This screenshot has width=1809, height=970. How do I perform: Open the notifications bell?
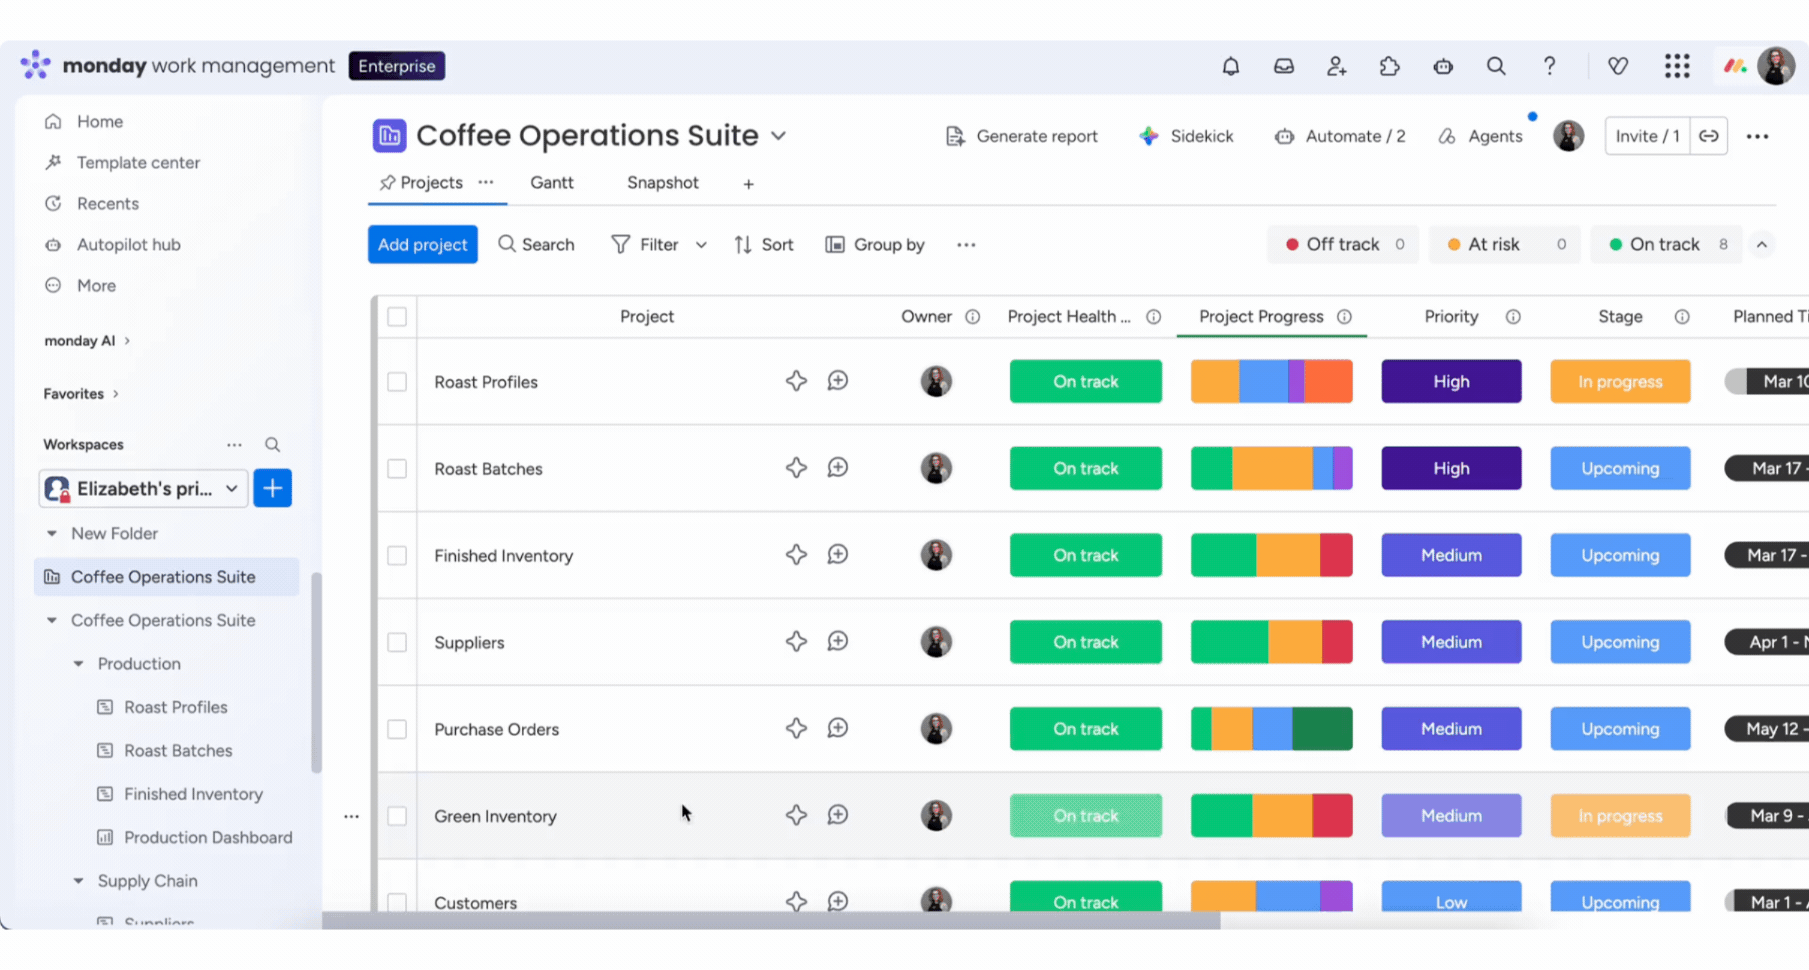point(1230,66)
